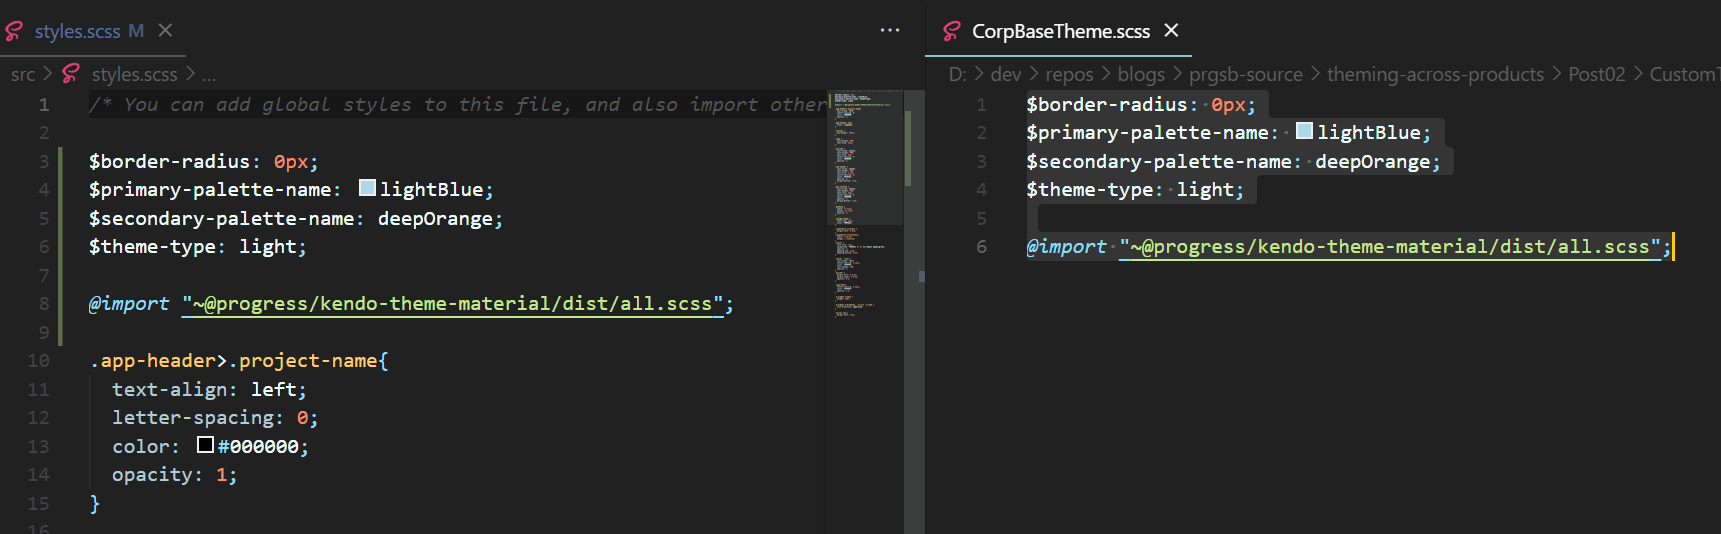Open the #000000 color swatch picker
The width and height of the screenshot is (1721, 534).
pyautogui.click(x=205, y=445)
